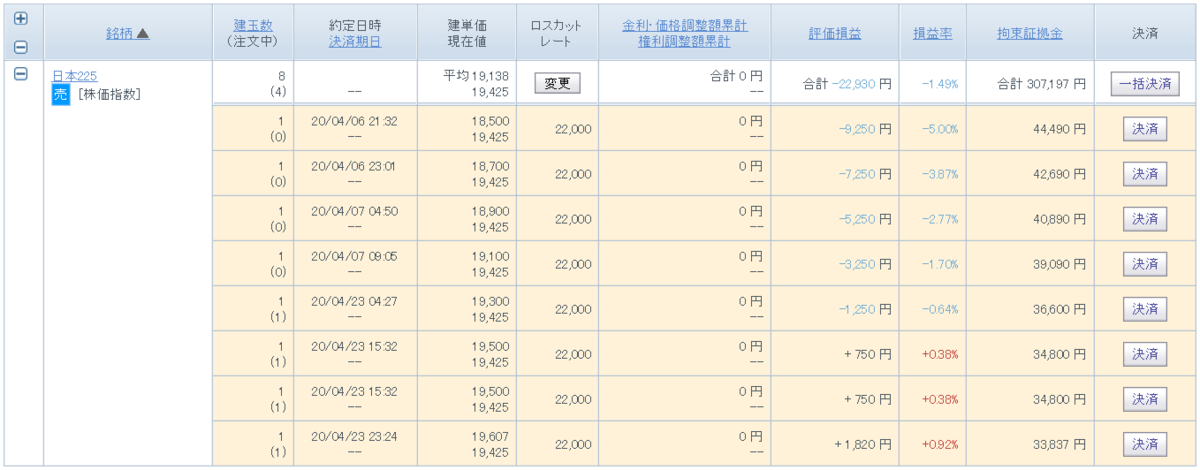
Task: Open the 日本225 instrument link
Action: (x=74, y=76)
